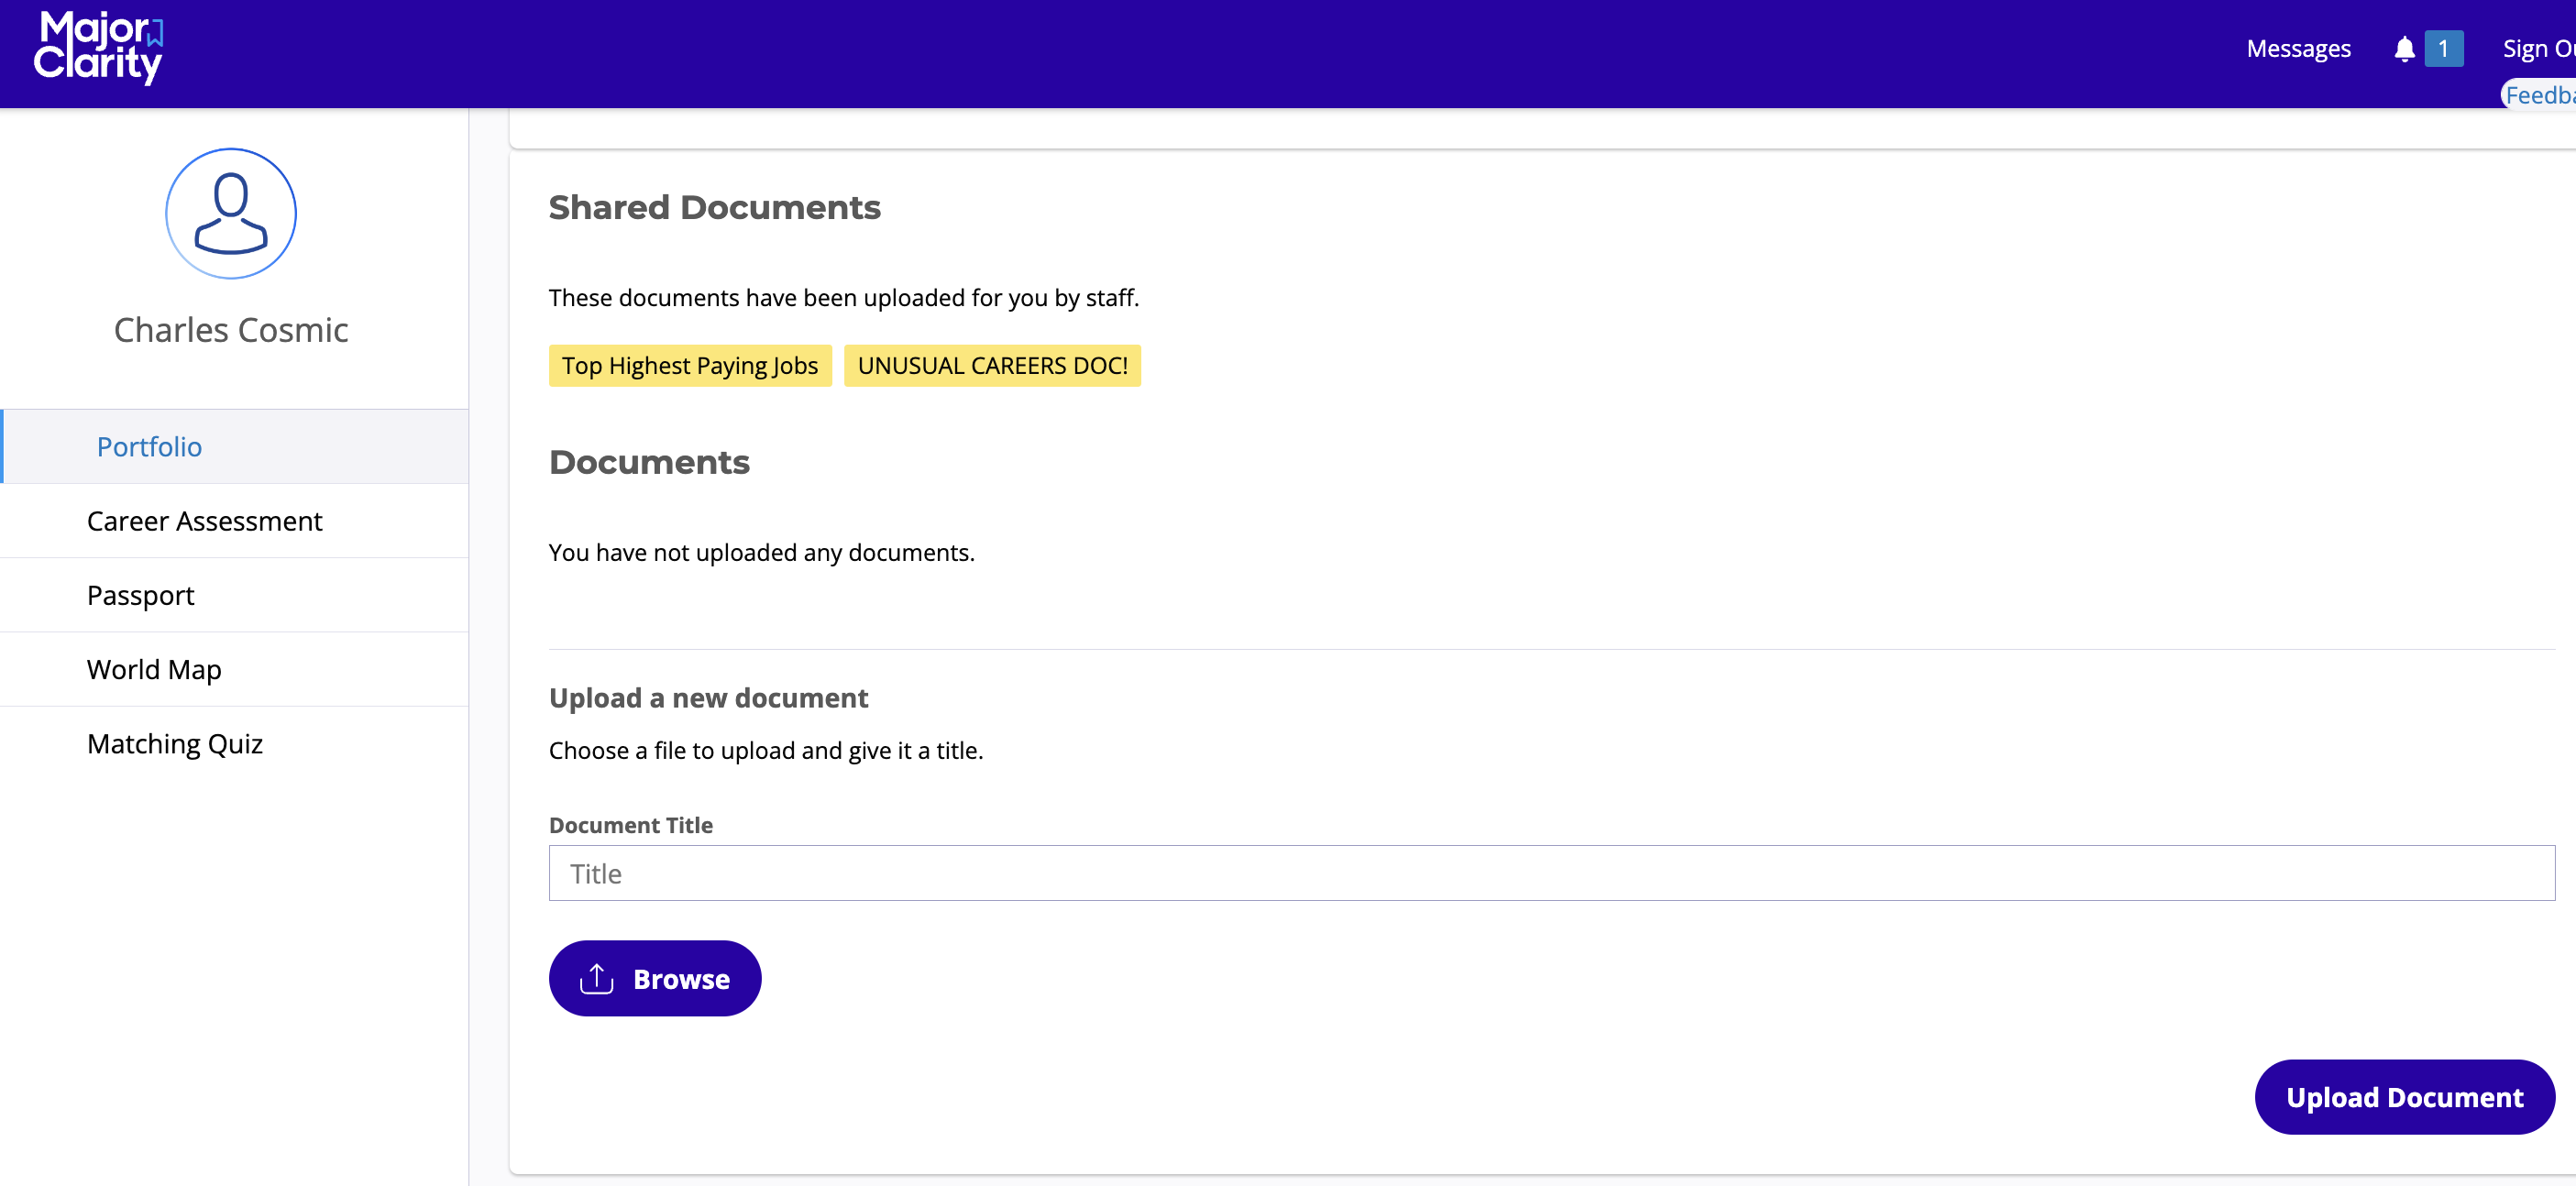
Task: Click the upload arrow icon in Browse
Action: [596, 978]
